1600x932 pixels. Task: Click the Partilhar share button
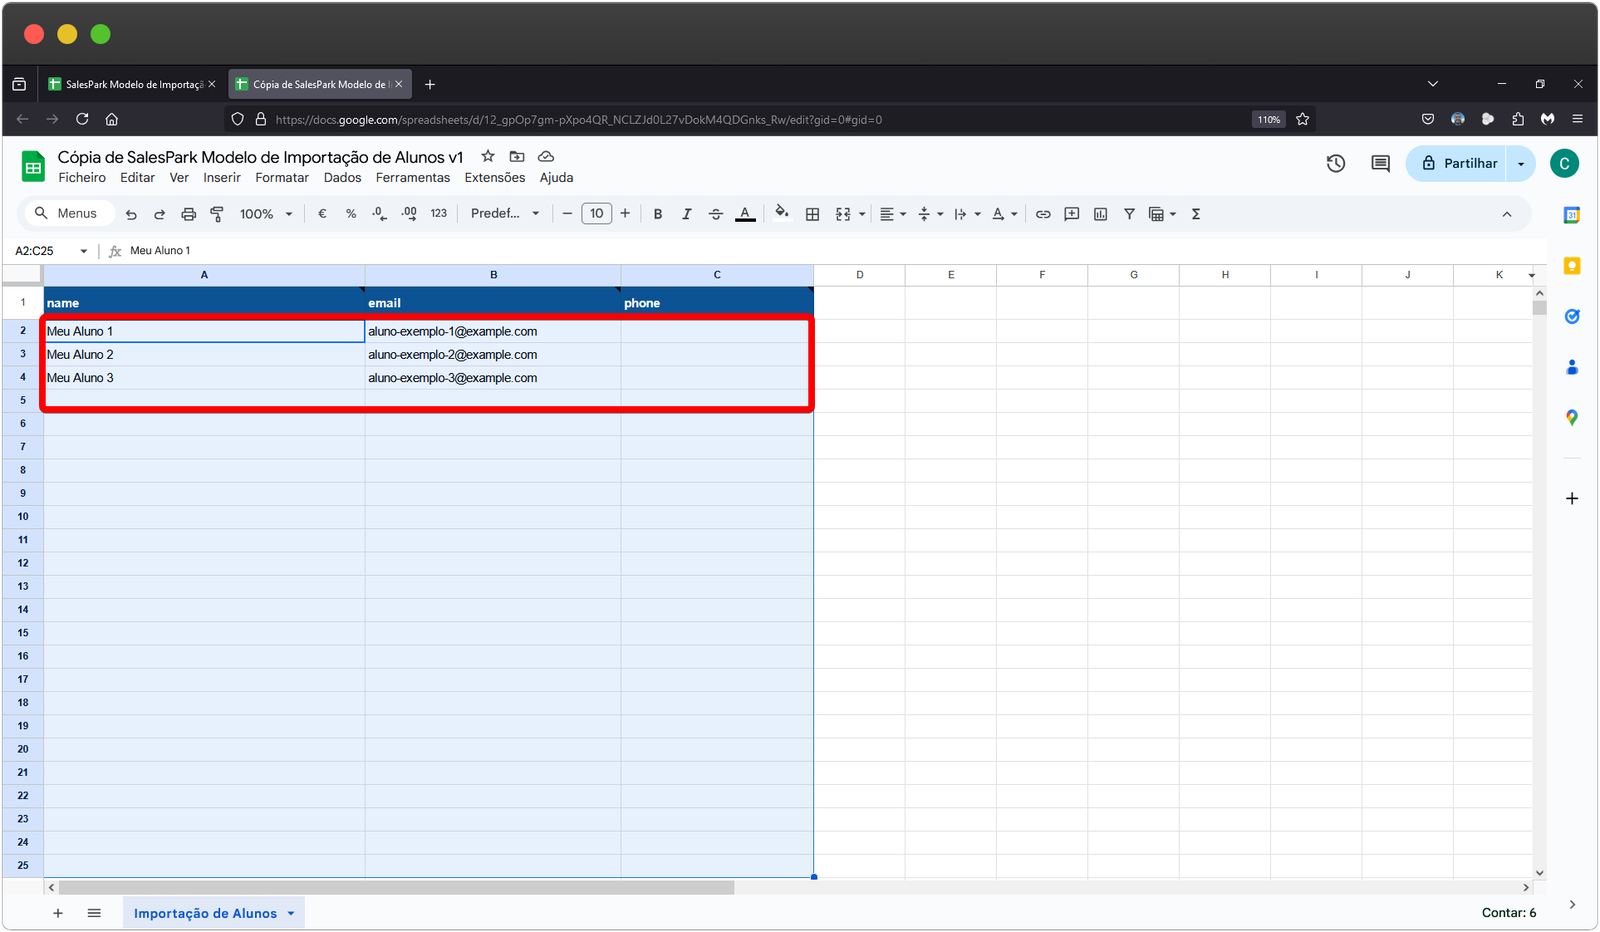[1458, 163]
